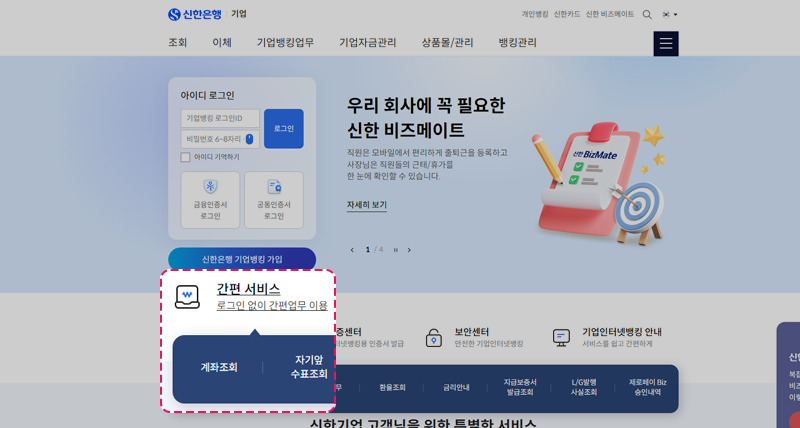The height and width of the screenshot is (428, 800).
Task: Click the Shinhan Bank logo
Action: [194, 14]
